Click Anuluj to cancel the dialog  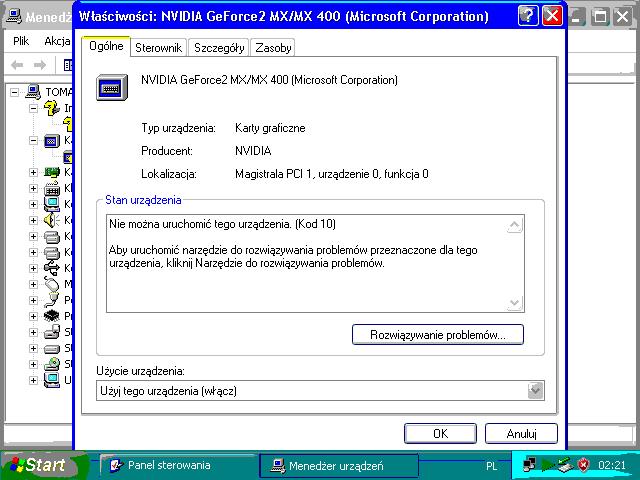tap(521, 433)
